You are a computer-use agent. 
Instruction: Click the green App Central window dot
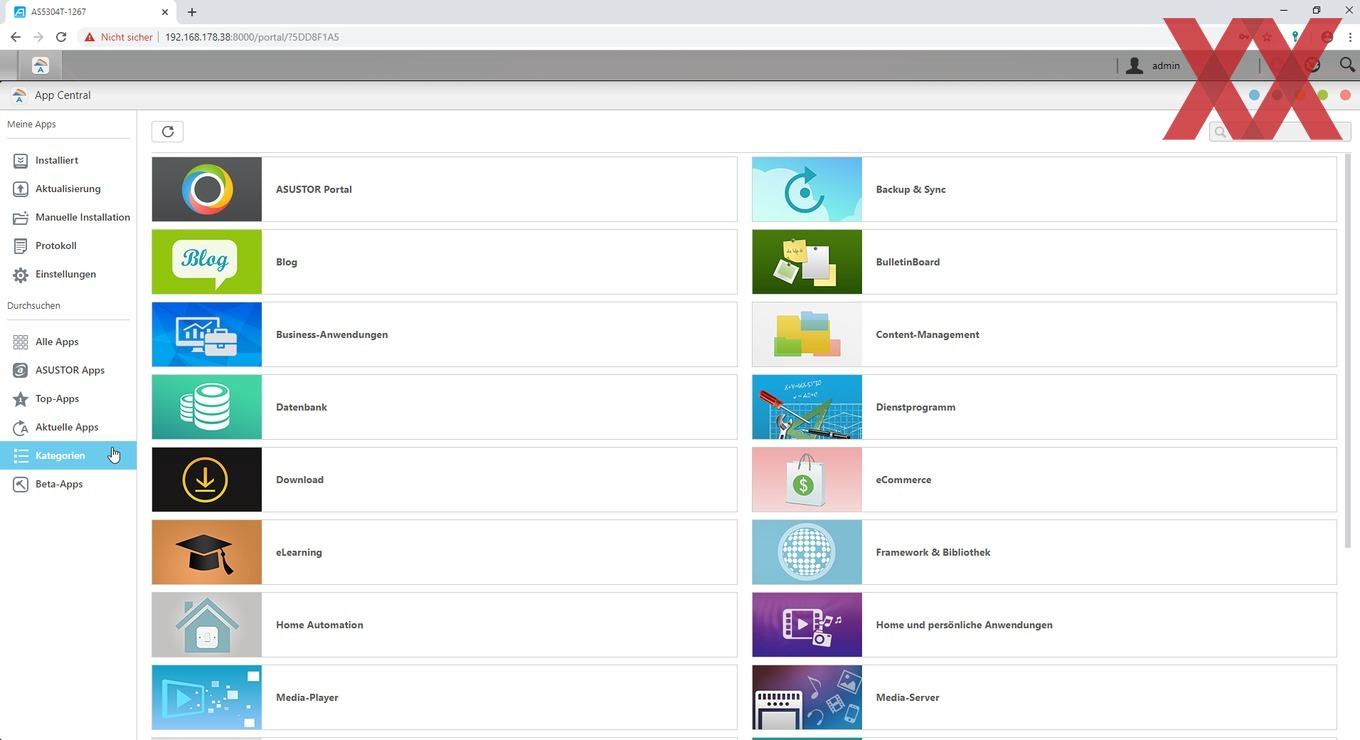[x=1323, y=95]
